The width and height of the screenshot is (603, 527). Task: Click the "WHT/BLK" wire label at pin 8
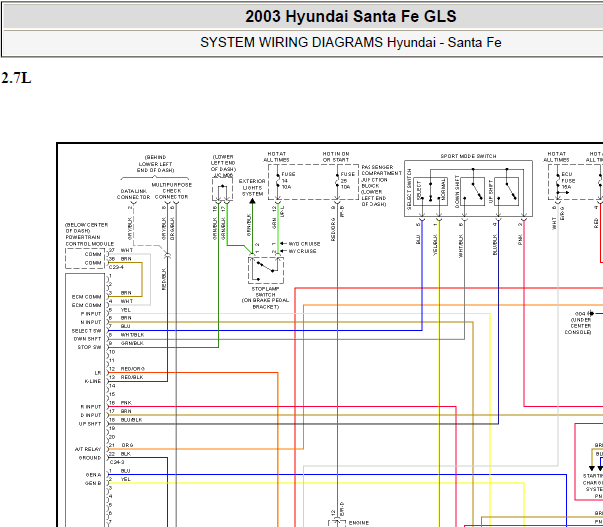(x=132, y=335)
